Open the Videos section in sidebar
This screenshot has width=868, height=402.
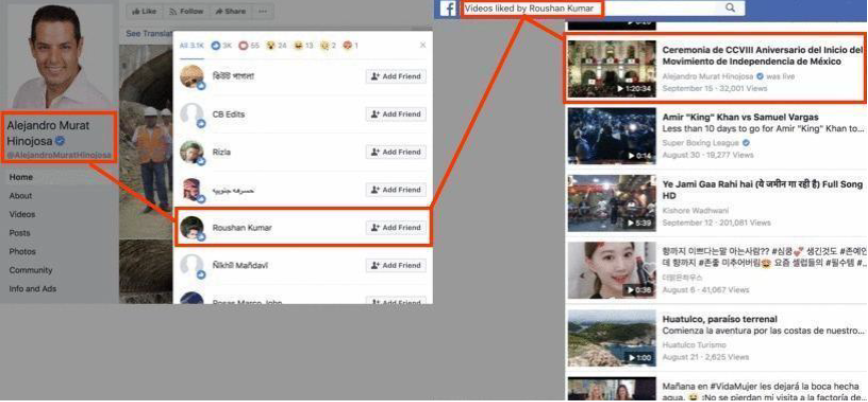(x=22, y=214)
